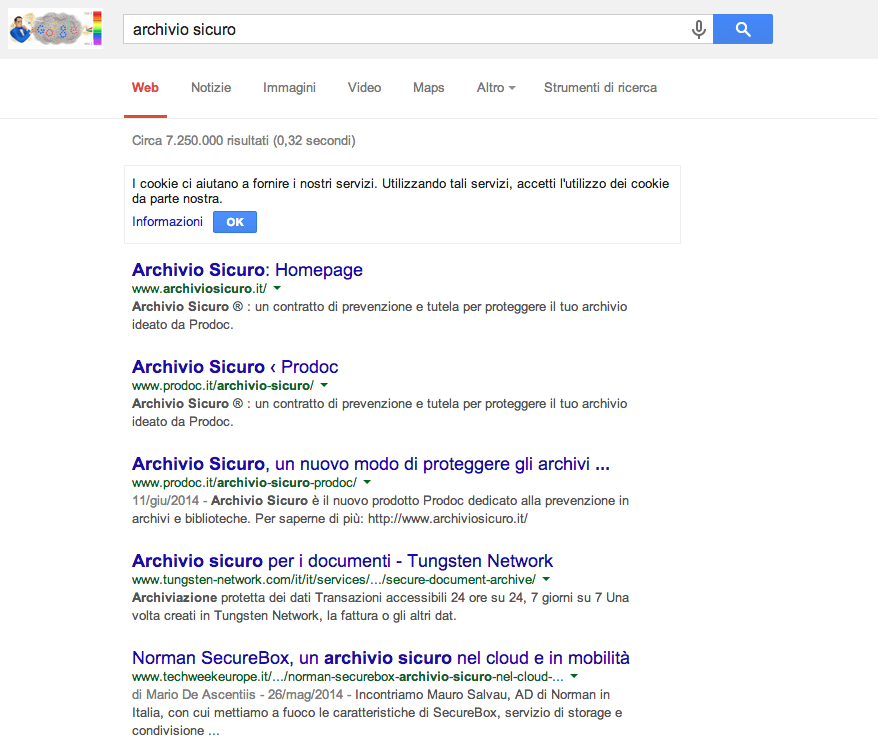Expand arrow beside prodoc.it/archivio-sicuro-prodoc/ URL
Screen dimensions: 878x750
[x=367, y=482]
